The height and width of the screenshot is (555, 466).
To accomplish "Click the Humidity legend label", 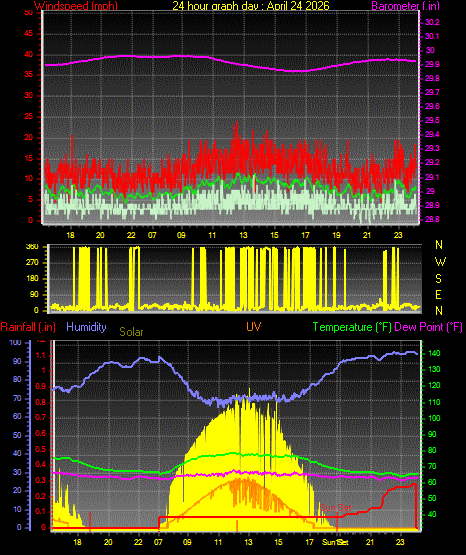I will [86, 327].
